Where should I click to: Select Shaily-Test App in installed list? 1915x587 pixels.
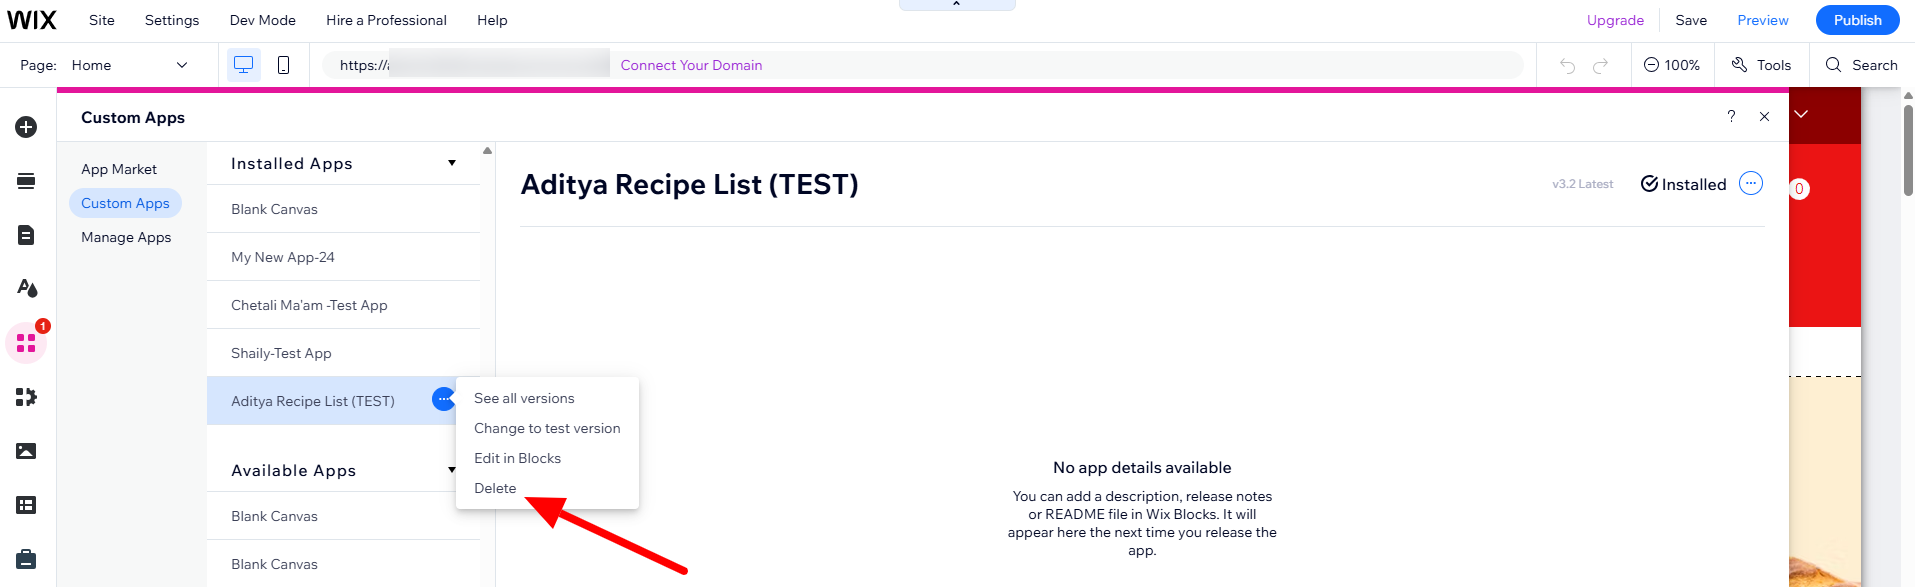pyautogui.click(x=281, y=353)
